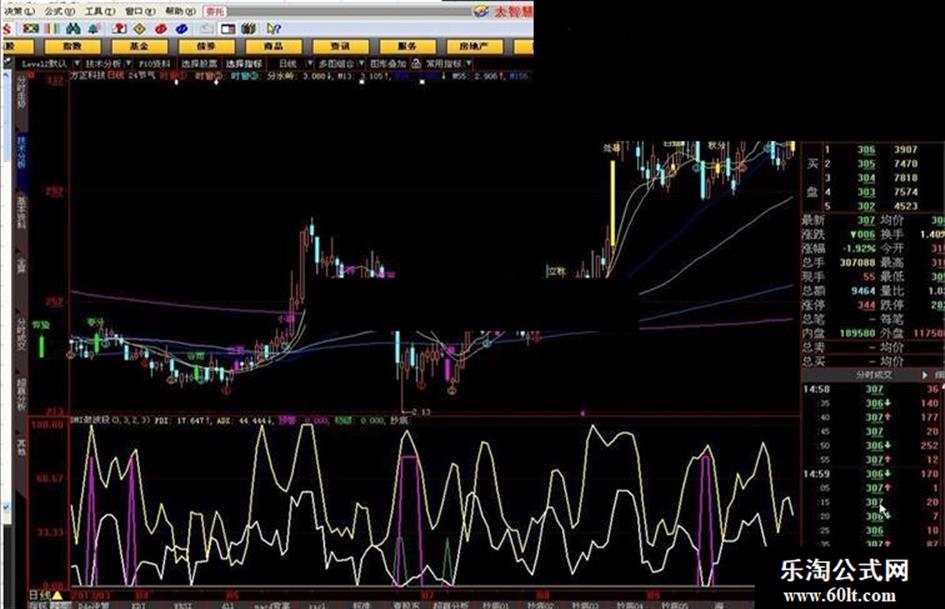Open the 公式 menu

59,11
